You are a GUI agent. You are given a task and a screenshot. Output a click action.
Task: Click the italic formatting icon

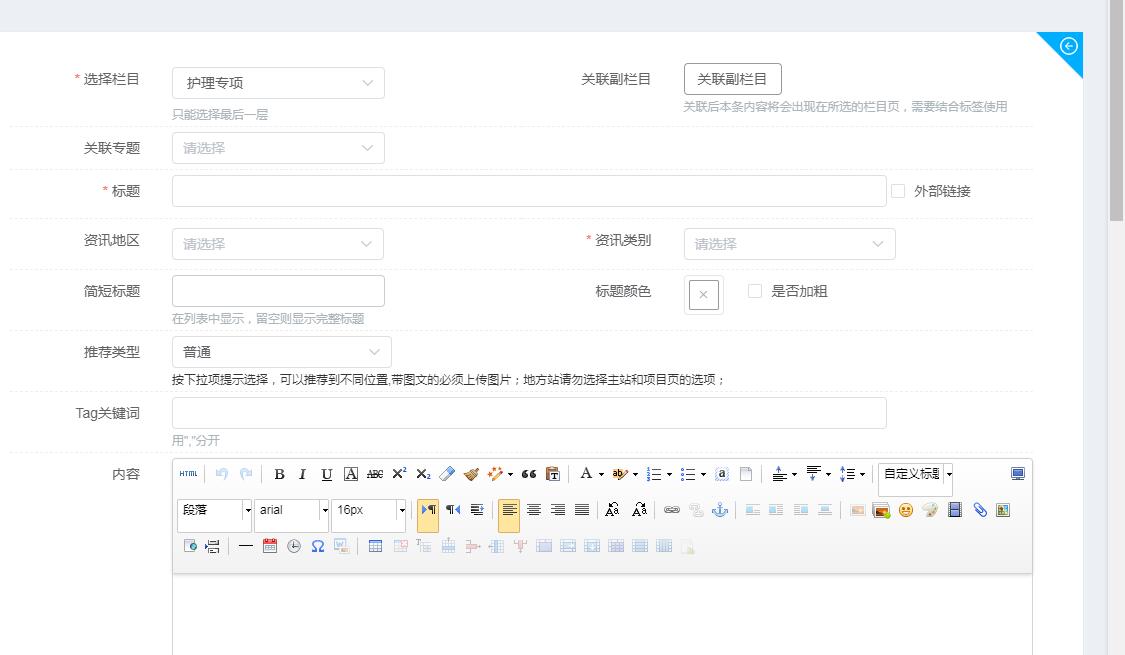(x=302, y=474)
